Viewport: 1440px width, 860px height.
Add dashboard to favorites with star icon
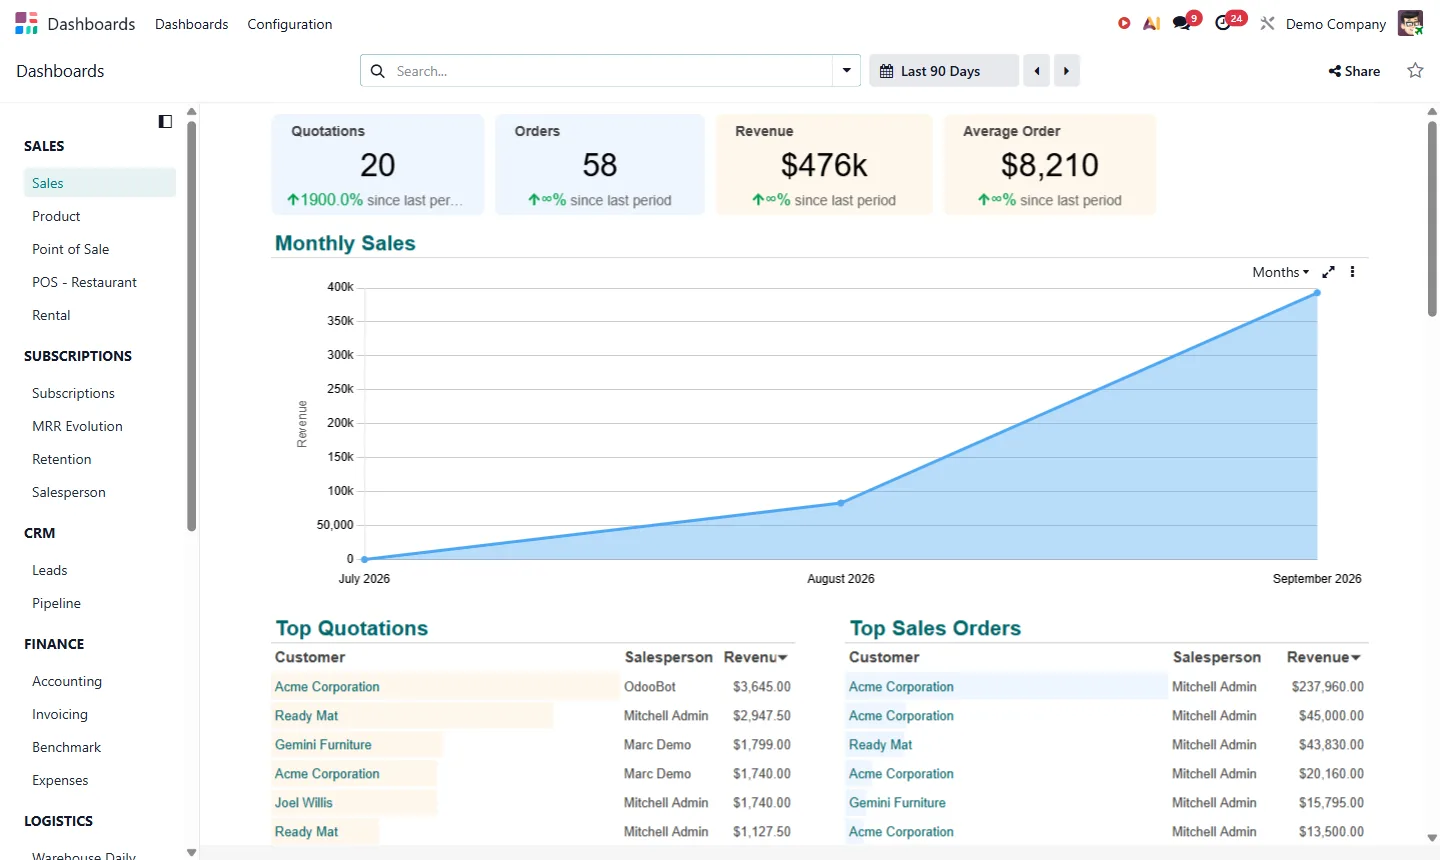pos(1415,70)
